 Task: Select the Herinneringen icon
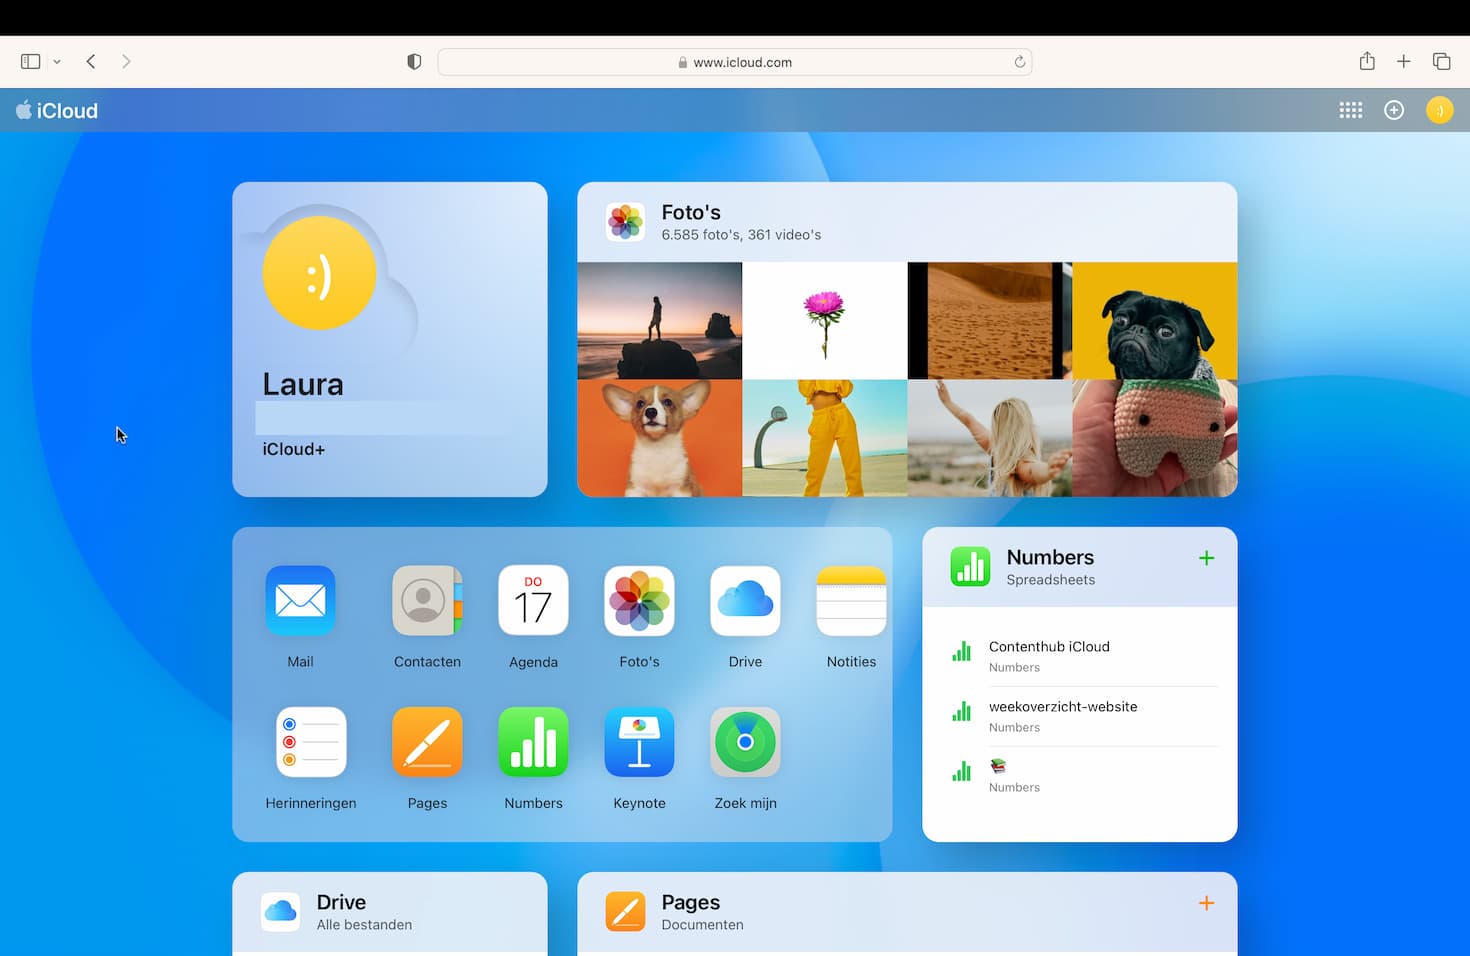[311, 742]
